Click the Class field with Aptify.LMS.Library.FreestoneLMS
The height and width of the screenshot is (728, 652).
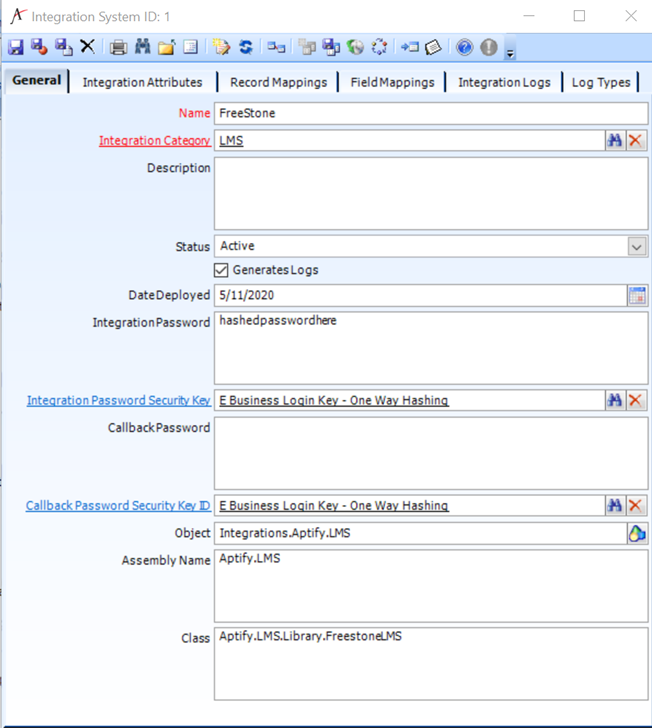[431, 663]
